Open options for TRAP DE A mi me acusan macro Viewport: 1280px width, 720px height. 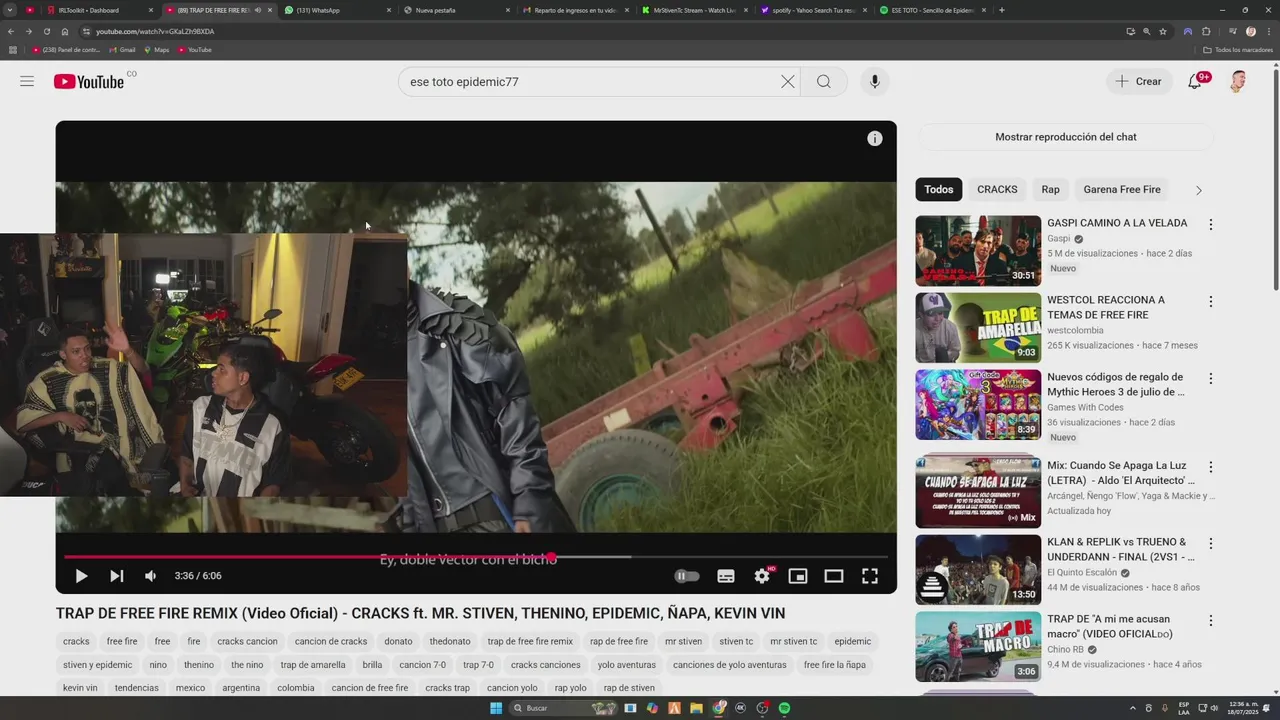click(1210, 621)
